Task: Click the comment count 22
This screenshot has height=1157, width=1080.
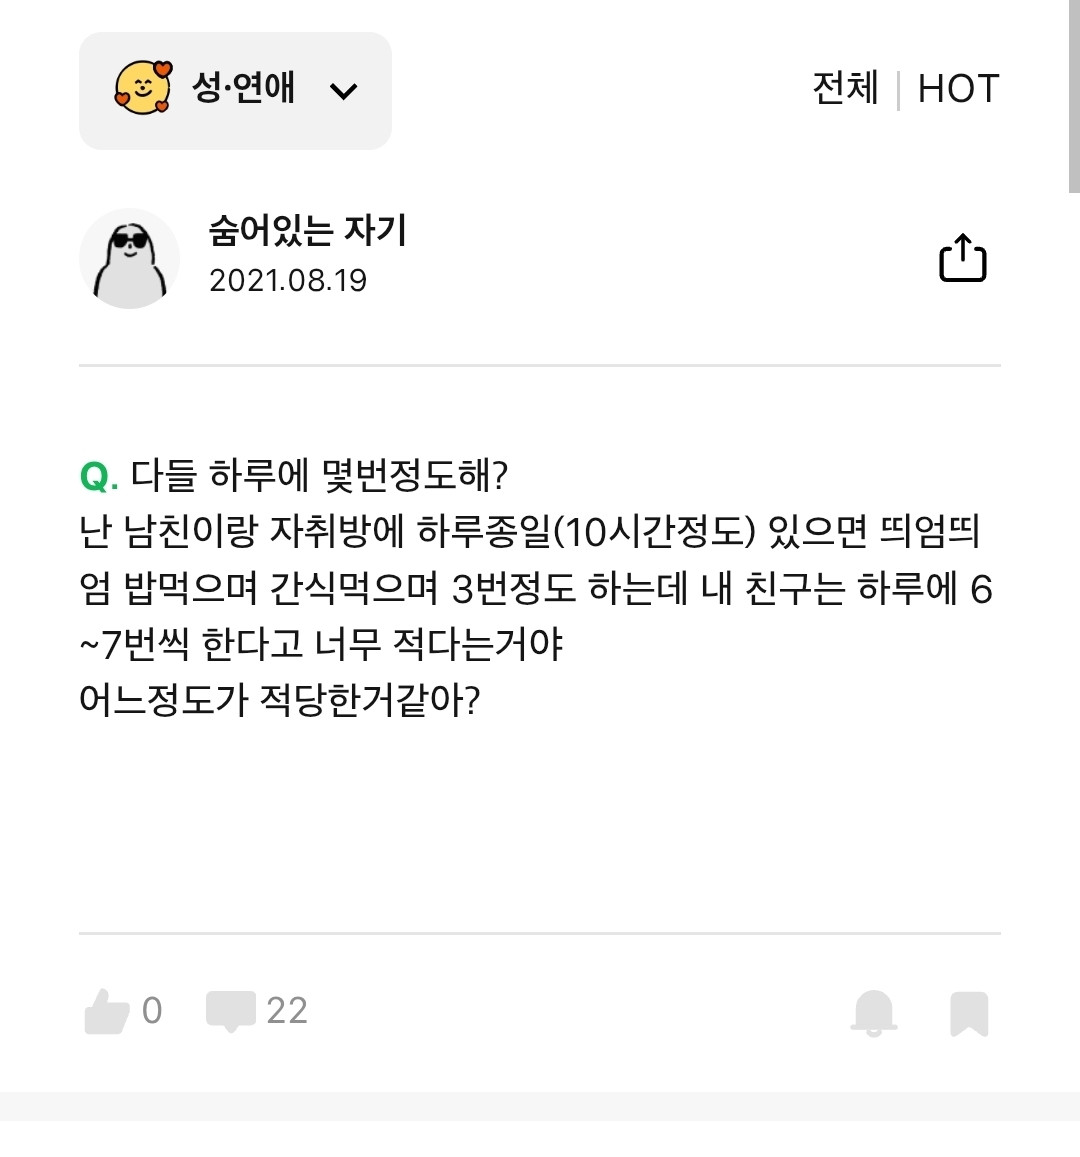Action: click(287, 1011)
